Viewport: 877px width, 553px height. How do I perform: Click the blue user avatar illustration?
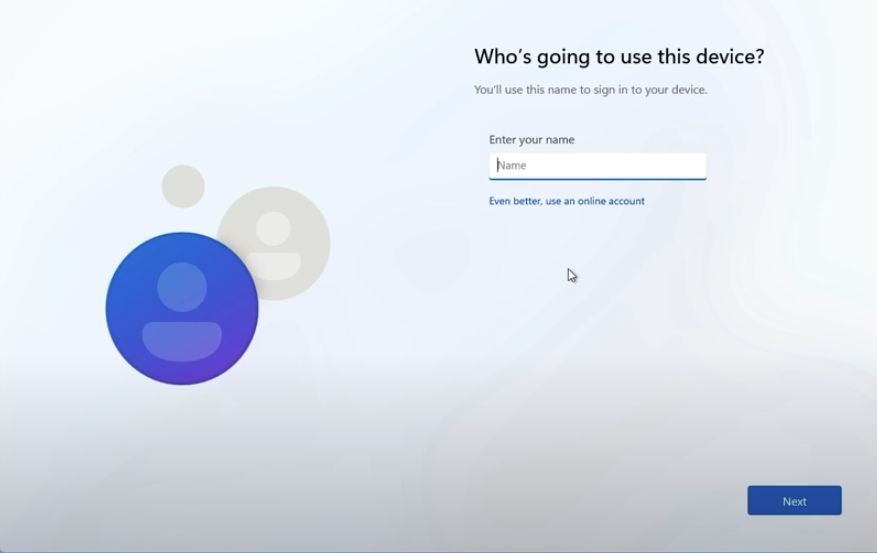182,309
